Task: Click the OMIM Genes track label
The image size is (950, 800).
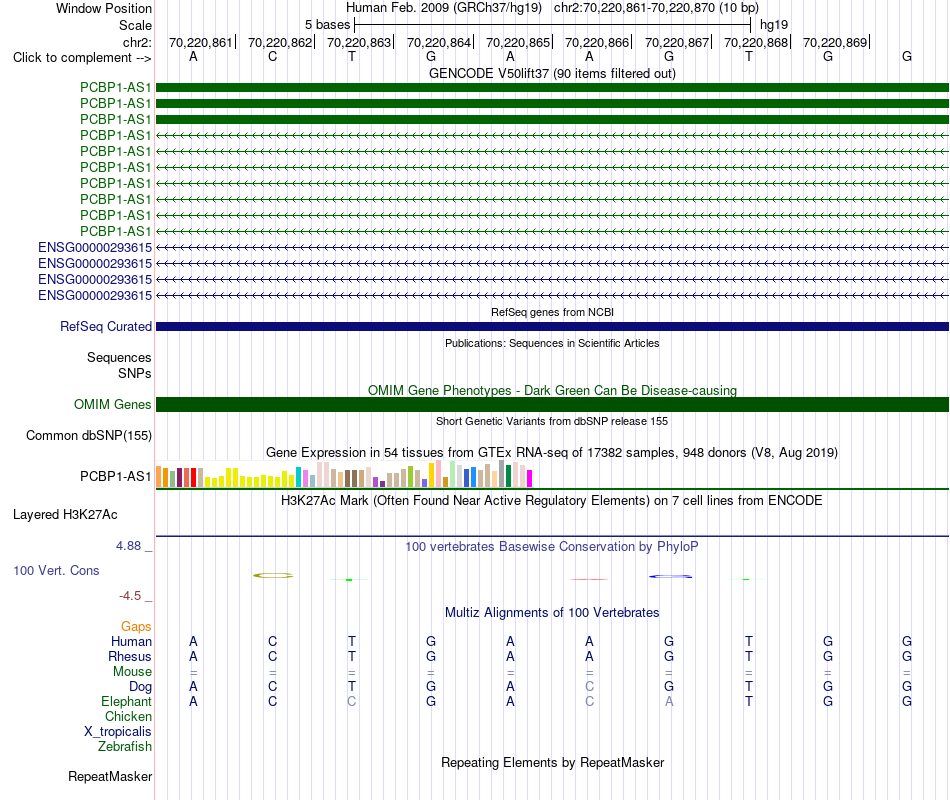Action: pyautogui.click(x=113, y=404)
